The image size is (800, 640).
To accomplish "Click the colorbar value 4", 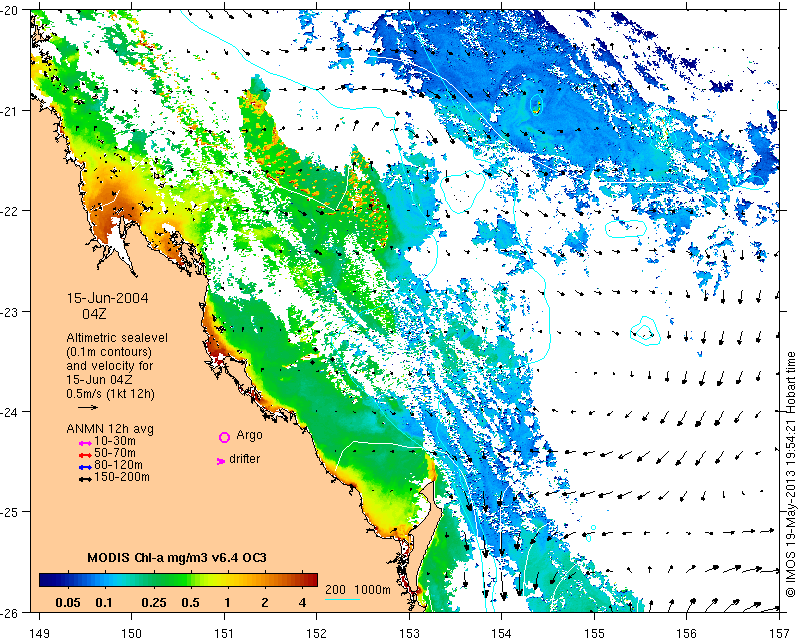I will 303,603.
